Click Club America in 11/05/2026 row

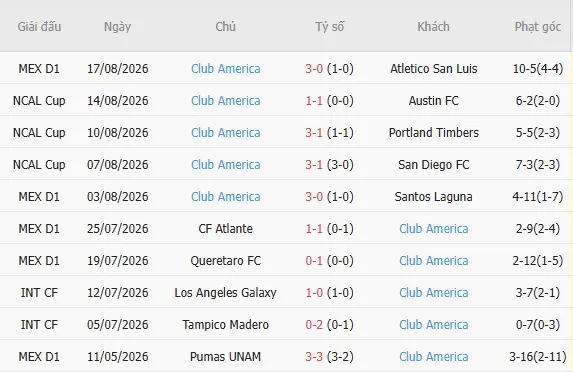[x=433, y=357]
